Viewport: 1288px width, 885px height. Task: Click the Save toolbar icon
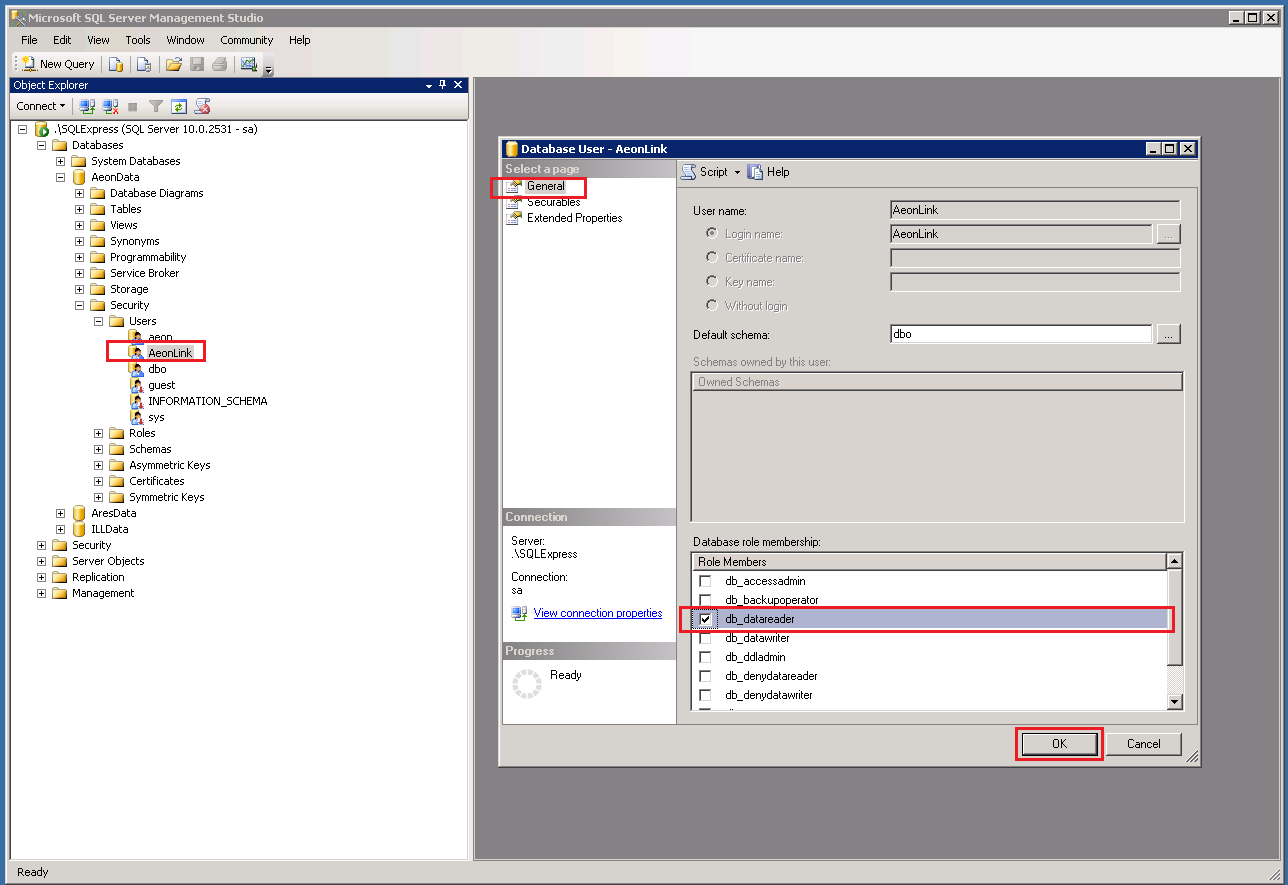tap(196, 63)
